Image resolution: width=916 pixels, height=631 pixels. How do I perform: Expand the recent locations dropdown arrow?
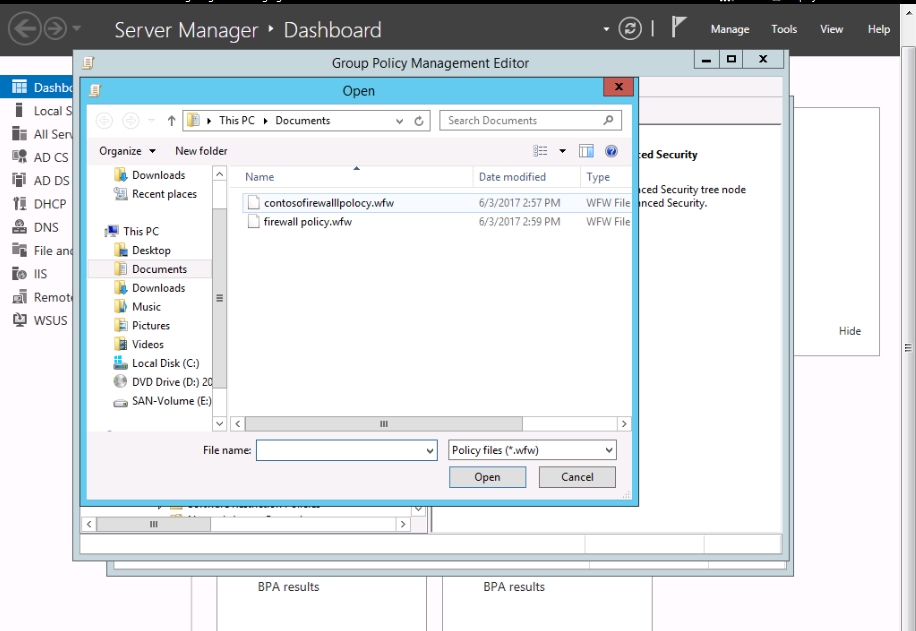[x=151, y=121]
